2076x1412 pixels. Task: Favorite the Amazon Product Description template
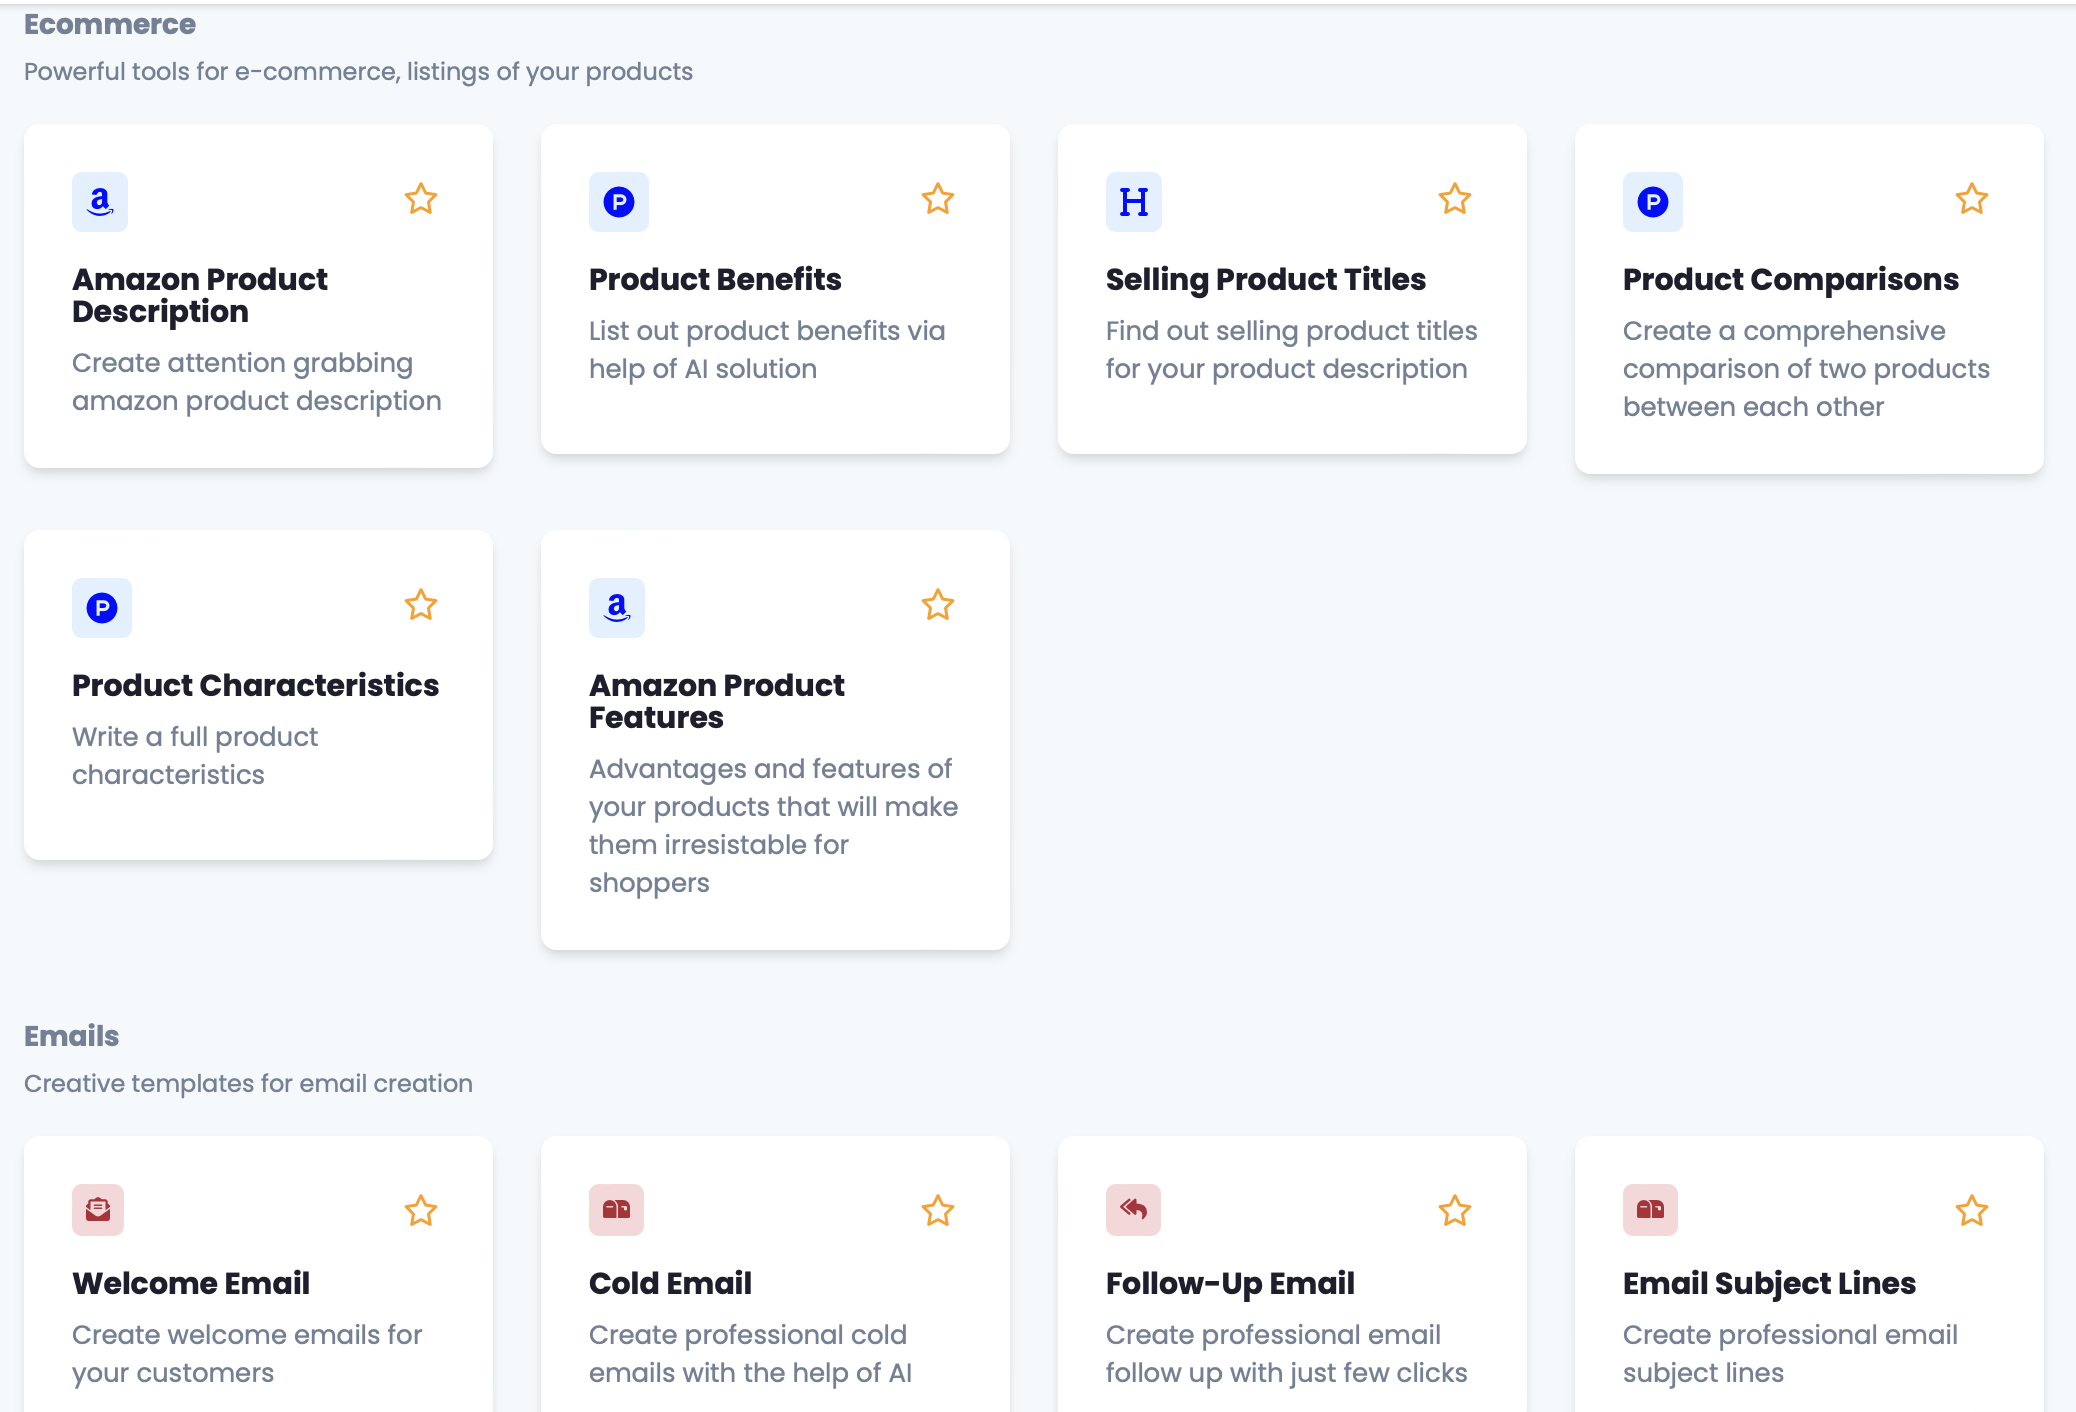[x=421, y=199]
